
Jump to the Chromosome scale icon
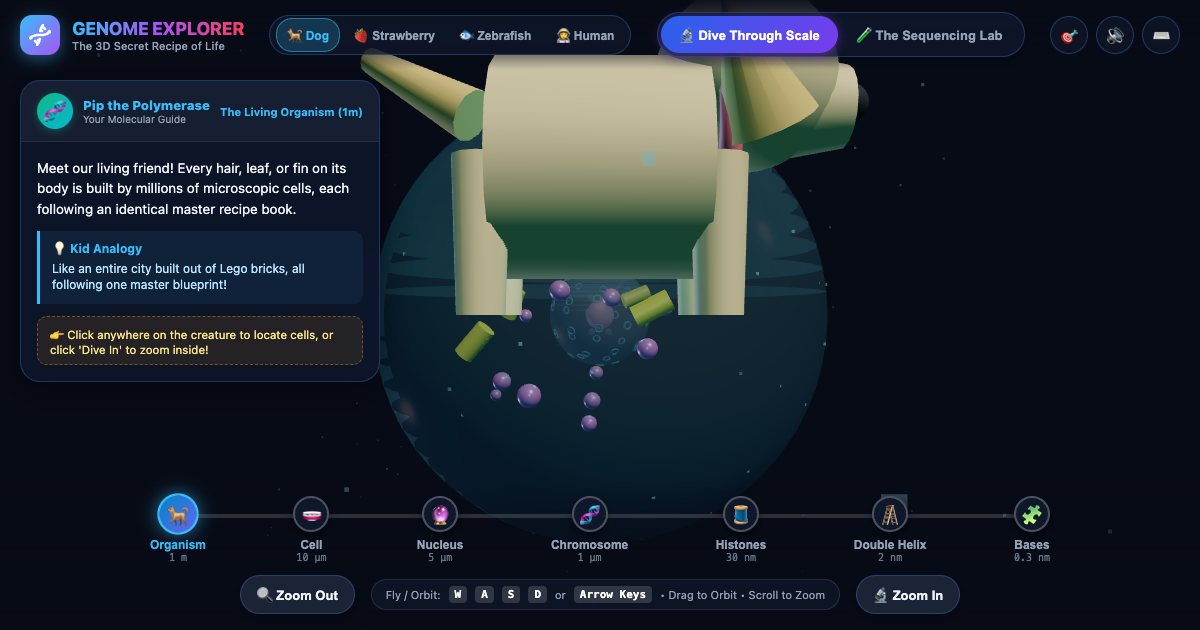click(x=590, y=515)
